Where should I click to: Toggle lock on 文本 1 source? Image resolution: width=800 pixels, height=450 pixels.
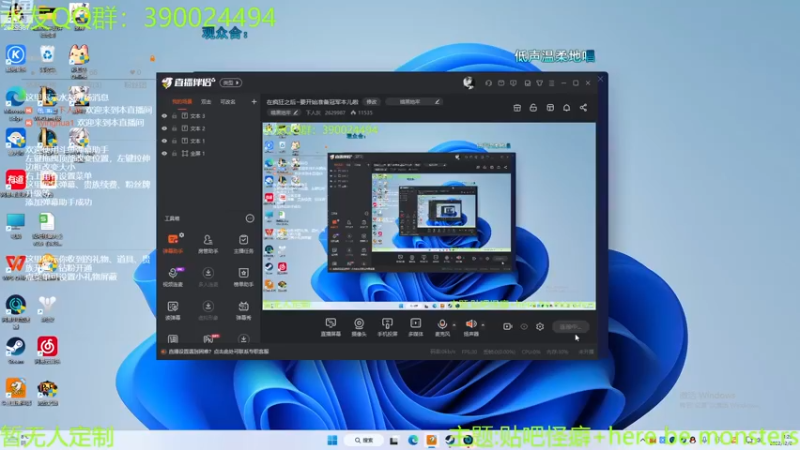[x=174, y=141]
